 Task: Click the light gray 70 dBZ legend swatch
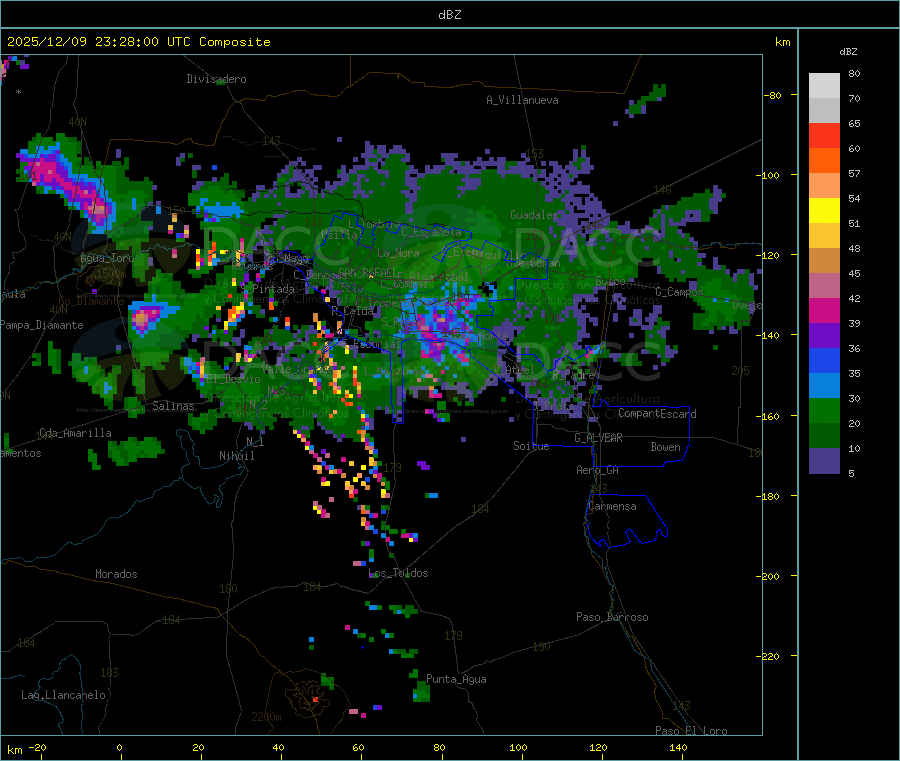824,86
